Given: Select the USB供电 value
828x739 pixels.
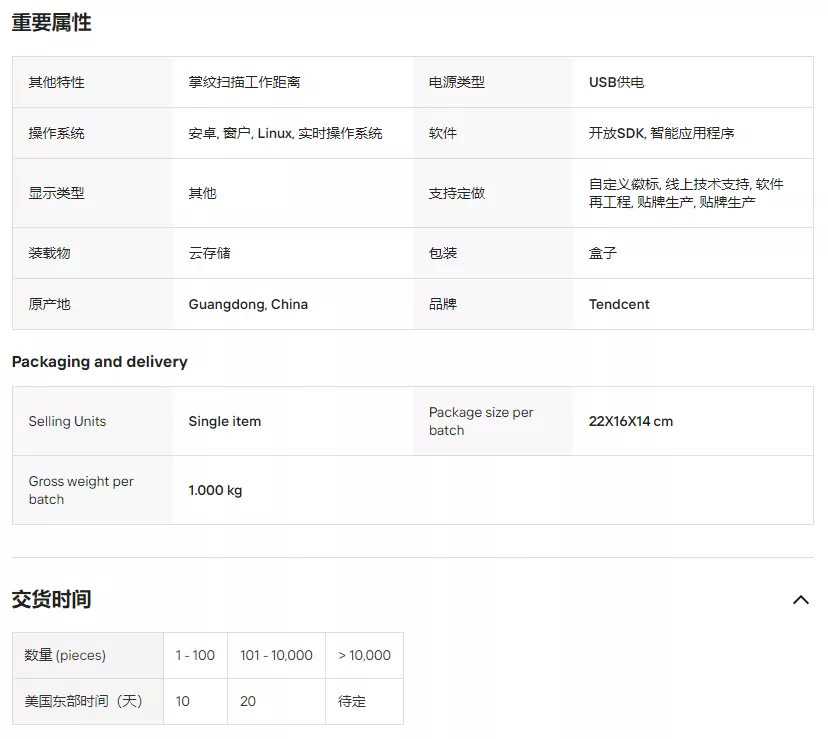Looking at the screenshot, I should coord(616,82).
